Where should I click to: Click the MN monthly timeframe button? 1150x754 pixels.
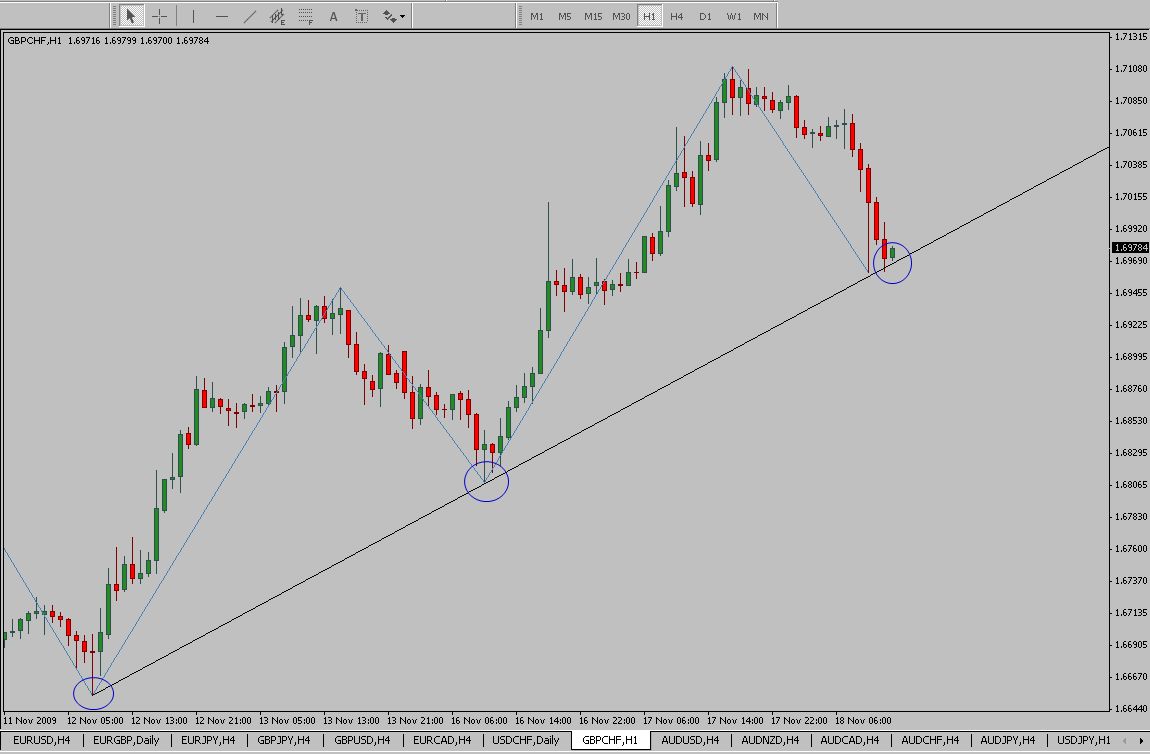click(x=761, y=16)
